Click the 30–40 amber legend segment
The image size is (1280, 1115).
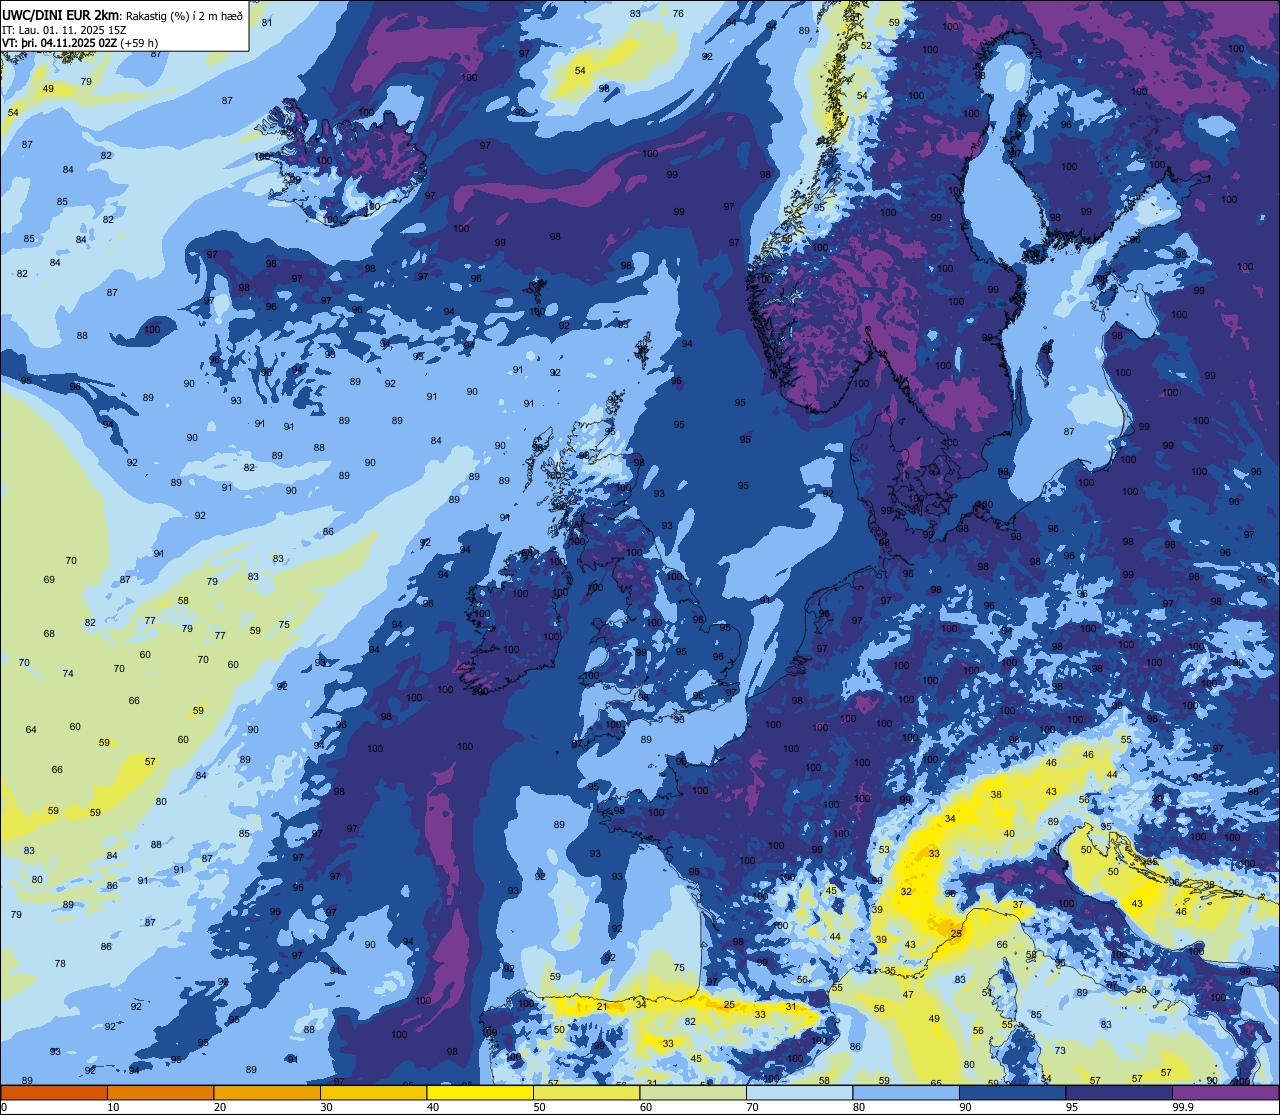[x=373, y=1092]
